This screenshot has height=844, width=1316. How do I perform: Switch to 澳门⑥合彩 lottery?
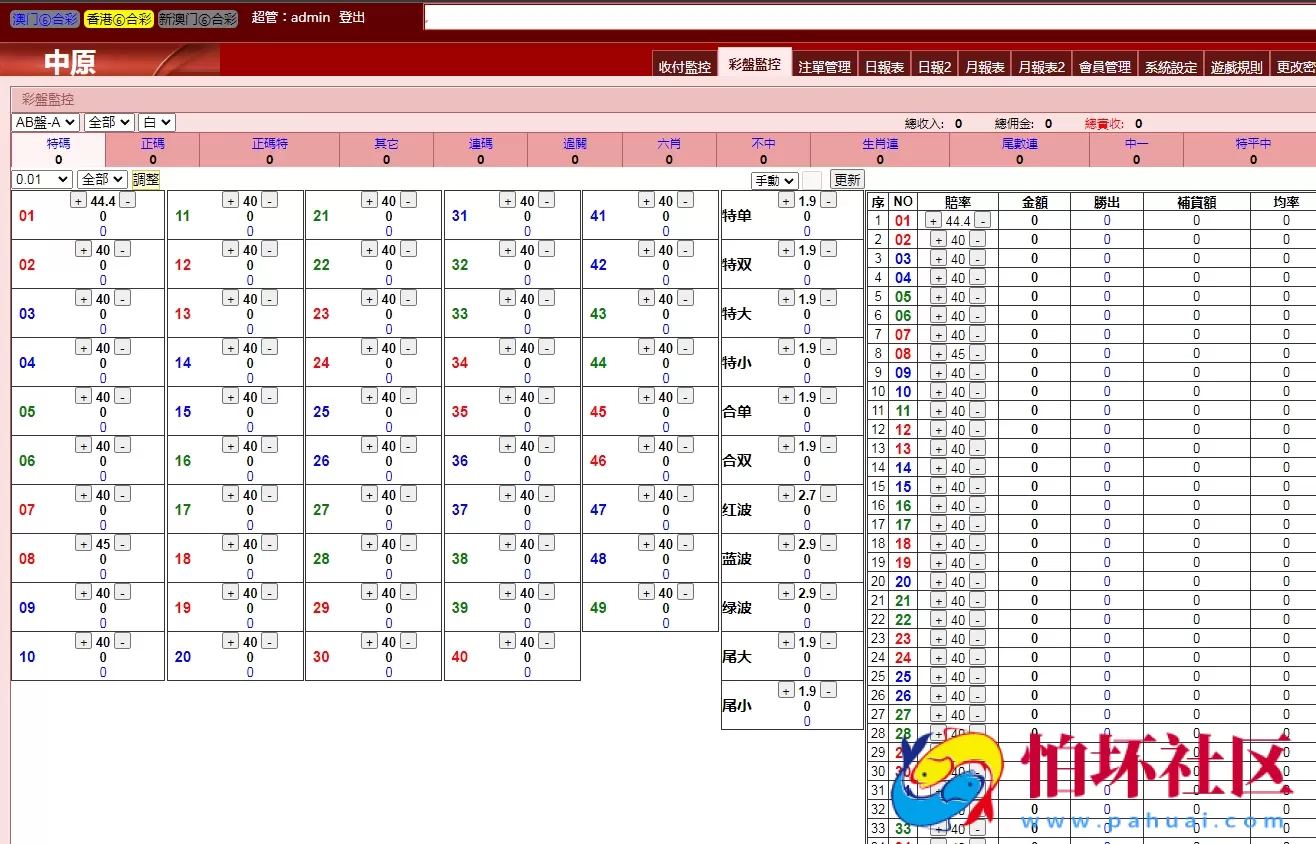[x=44, y=18]
